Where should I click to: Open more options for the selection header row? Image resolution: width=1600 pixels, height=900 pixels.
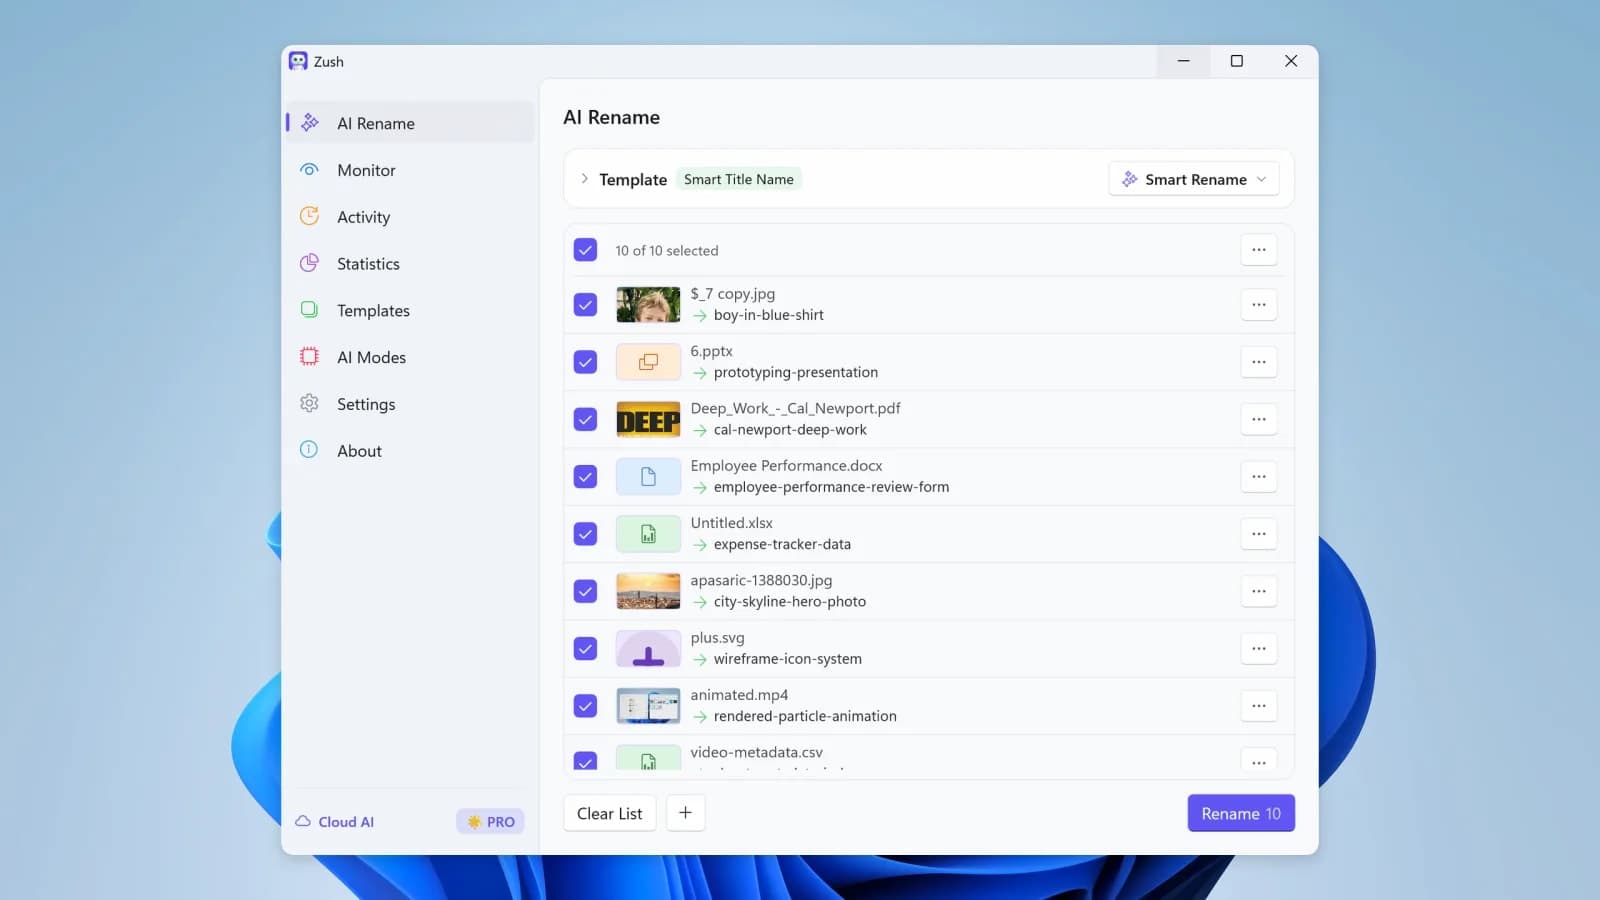point(1259,250)
